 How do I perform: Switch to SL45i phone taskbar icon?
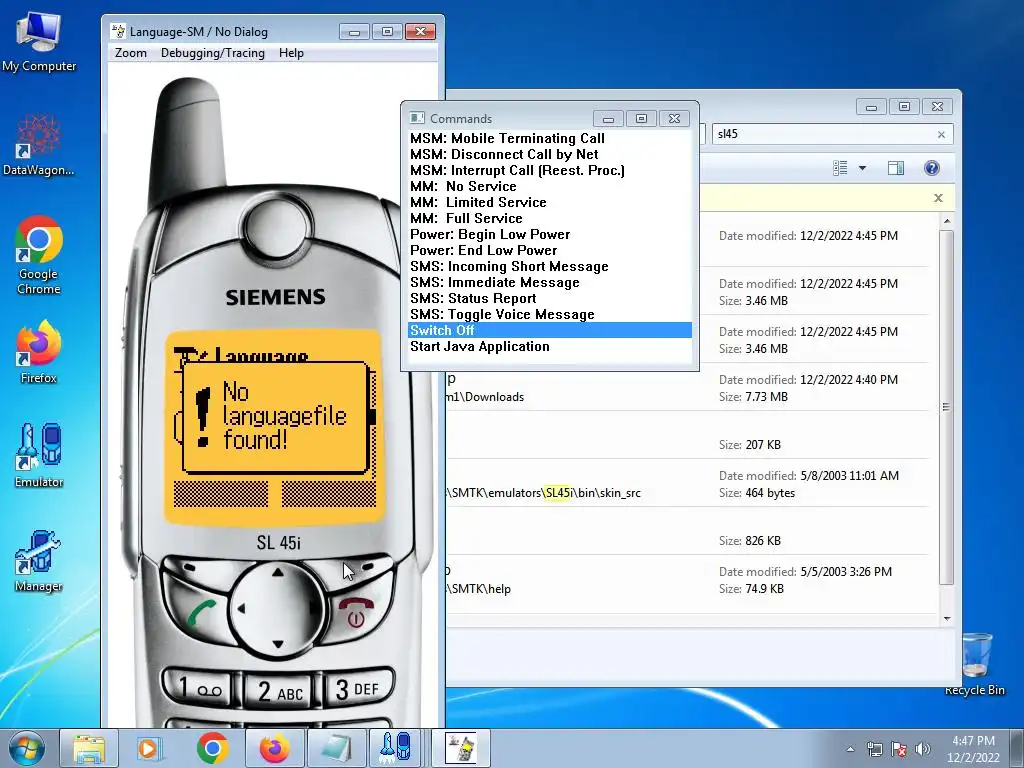tap(460, 748)
